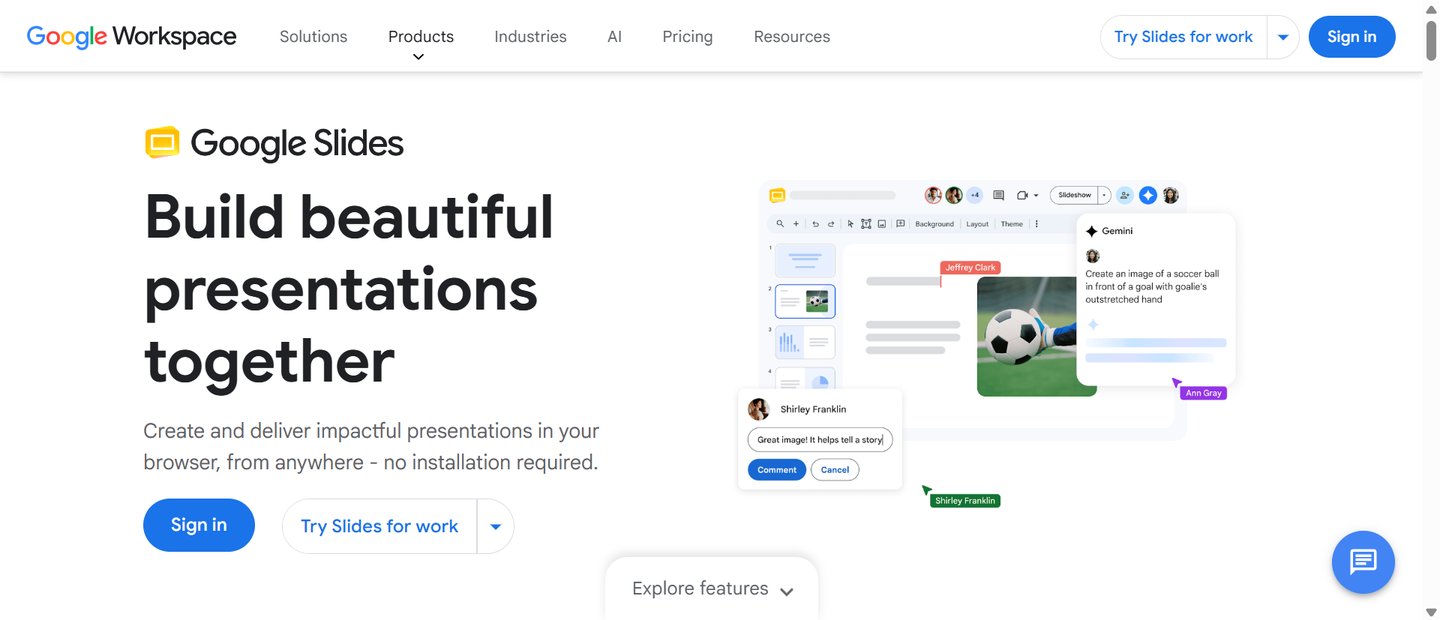Go to the Industries menu item
Viewport: 1440px width, 620px height.
tap(530, 37)
